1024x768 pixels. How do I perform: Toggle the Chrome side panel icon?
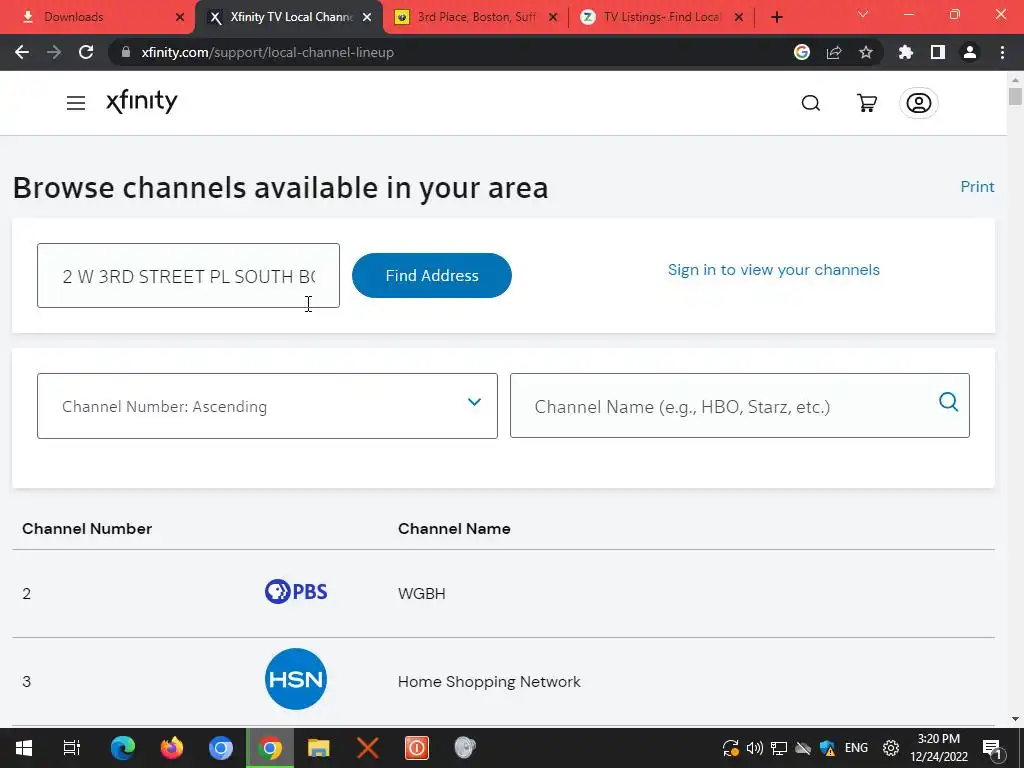tap(938, 52)
